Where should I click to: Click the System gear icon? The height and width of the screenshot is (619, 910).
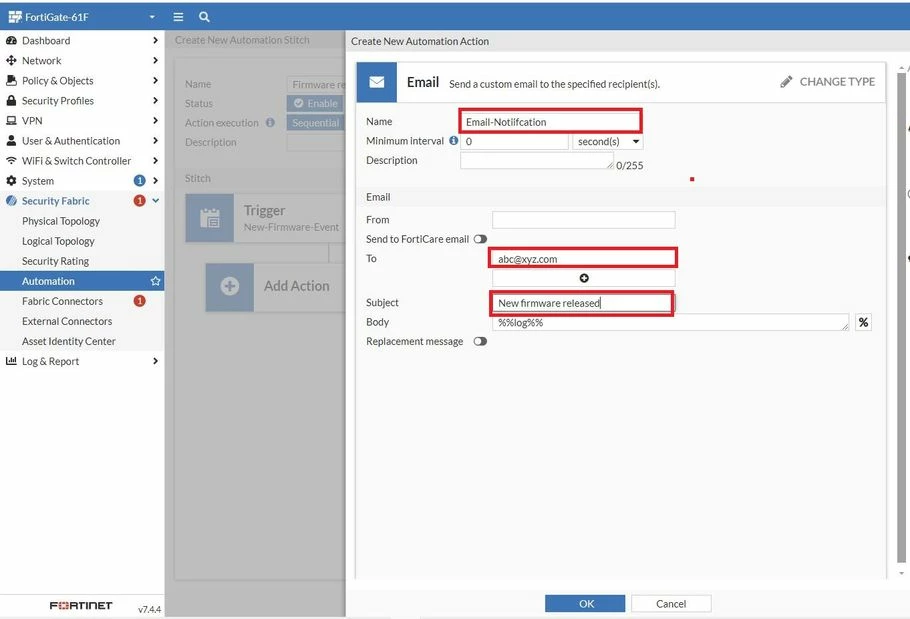[x=11, y=180]
